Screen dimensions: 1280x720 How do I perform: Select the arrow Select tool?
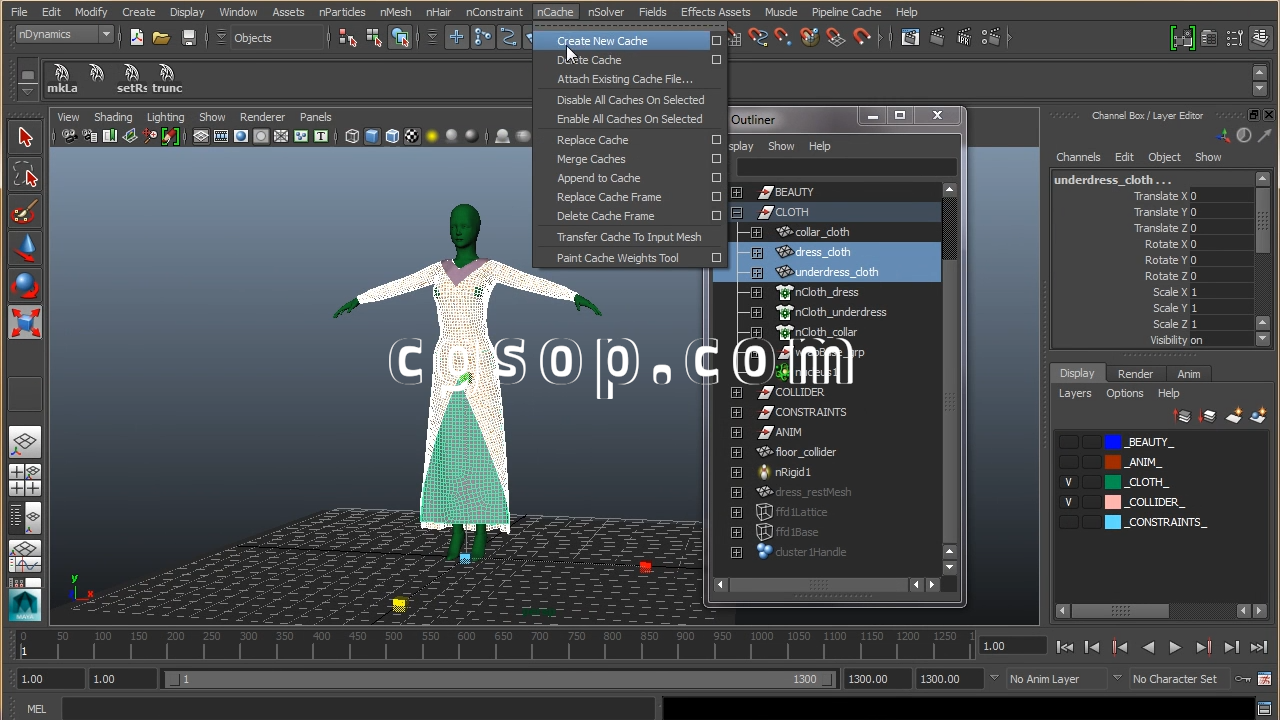pos(25,138)
